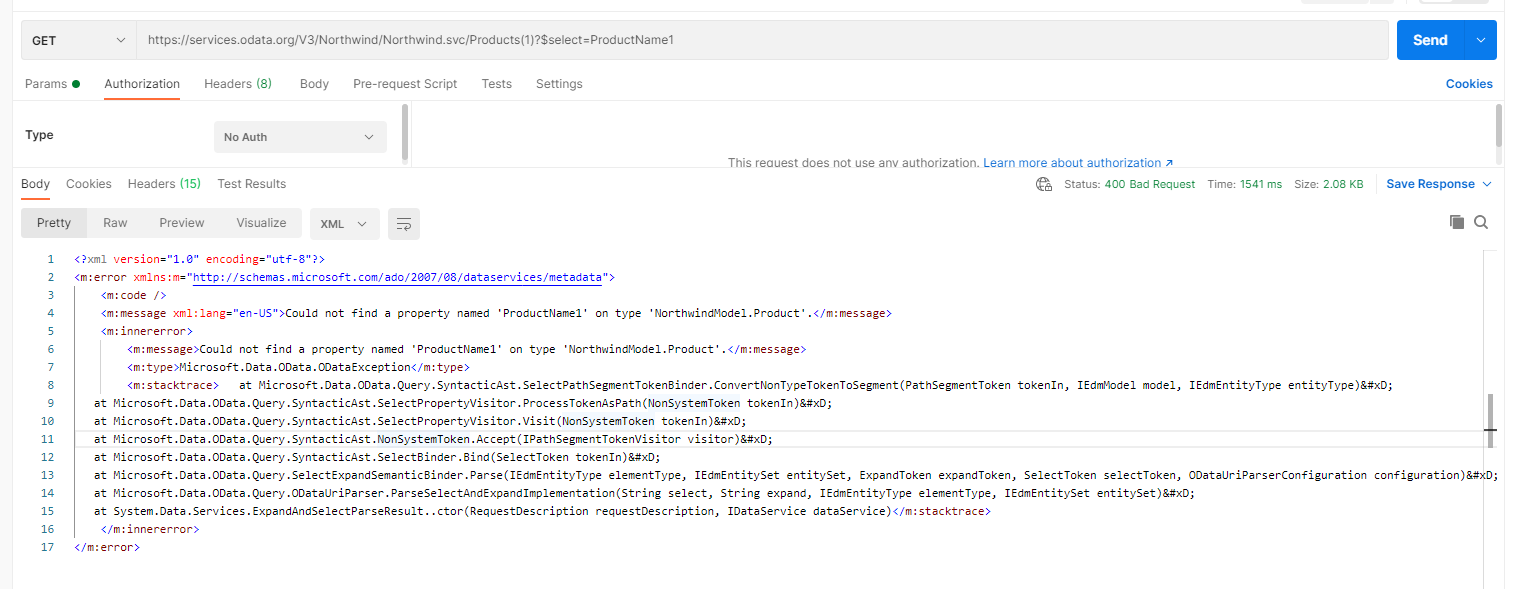This screenshot has height=589, width=1516.
Task: Expand the No Auth type dropdown
Action: click(x=300, y=137)
